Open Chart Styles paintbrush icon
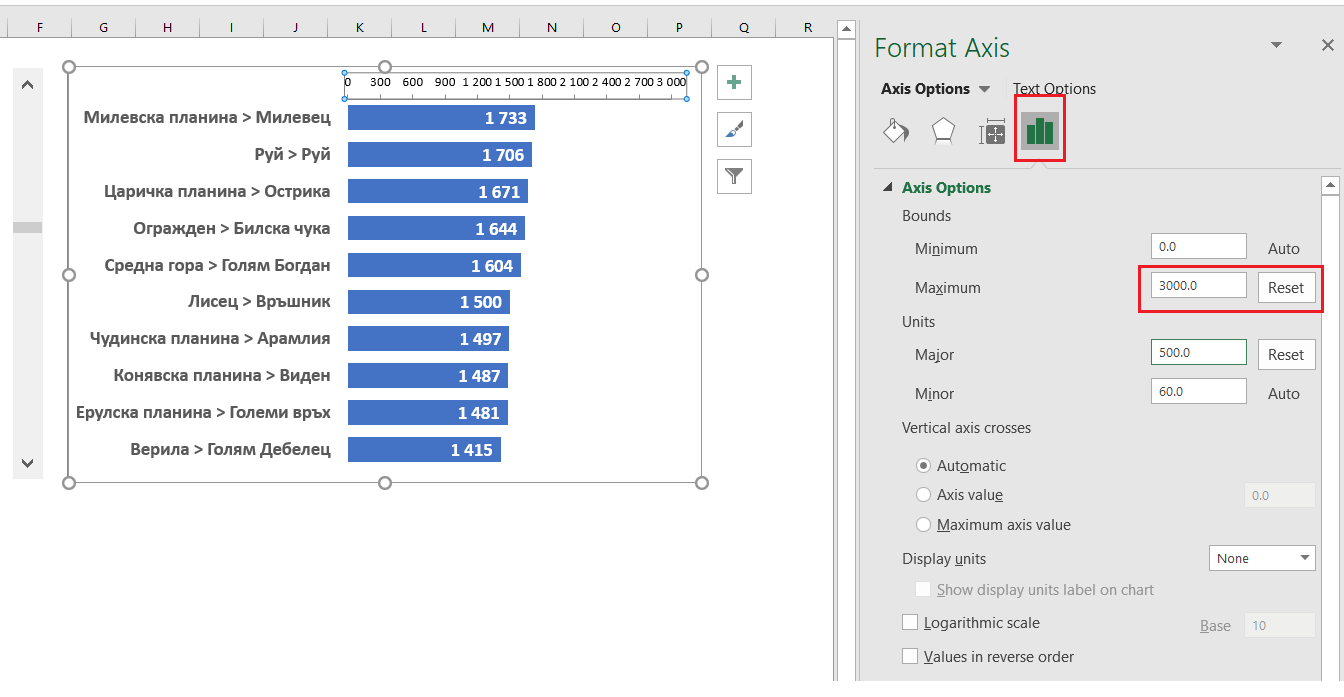Viewport: 1344px width, 697px height. [734, 129]
